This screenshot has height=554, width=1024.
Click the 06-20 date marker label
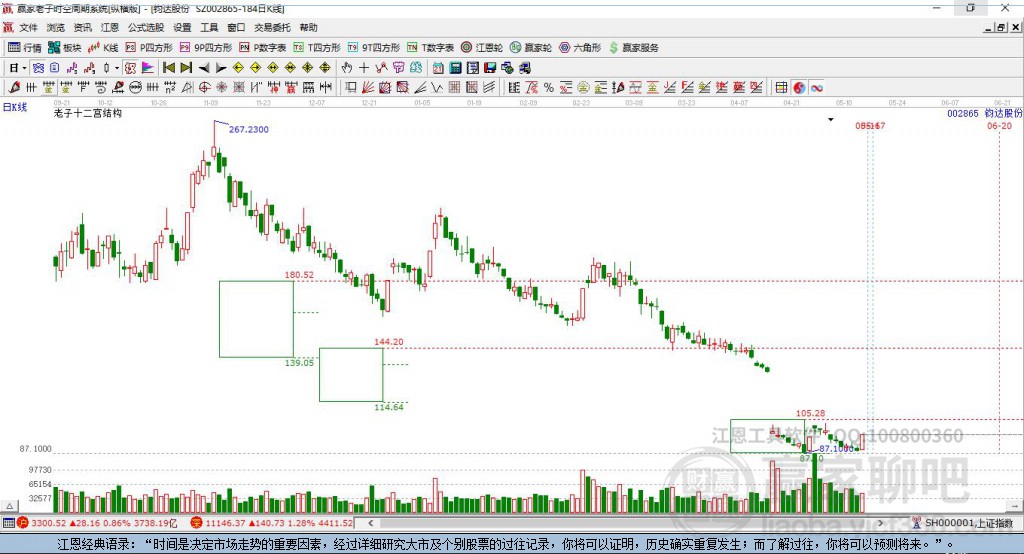999,125
